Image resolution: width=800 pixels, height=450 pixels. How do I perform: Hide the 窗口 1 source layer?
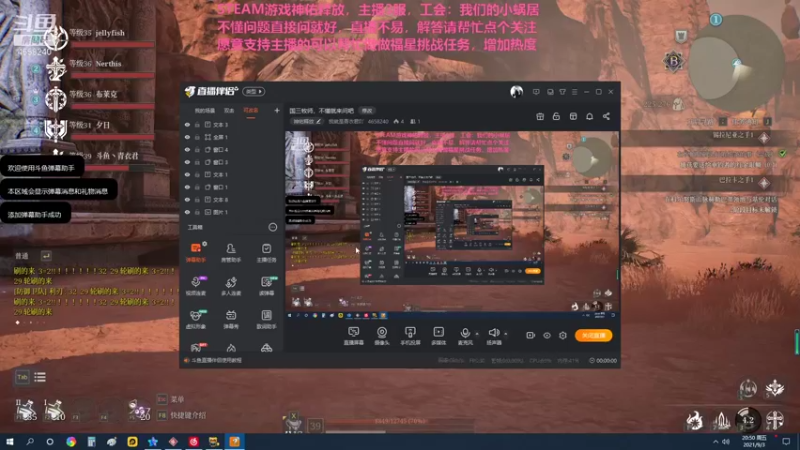(x=187, y=187)
